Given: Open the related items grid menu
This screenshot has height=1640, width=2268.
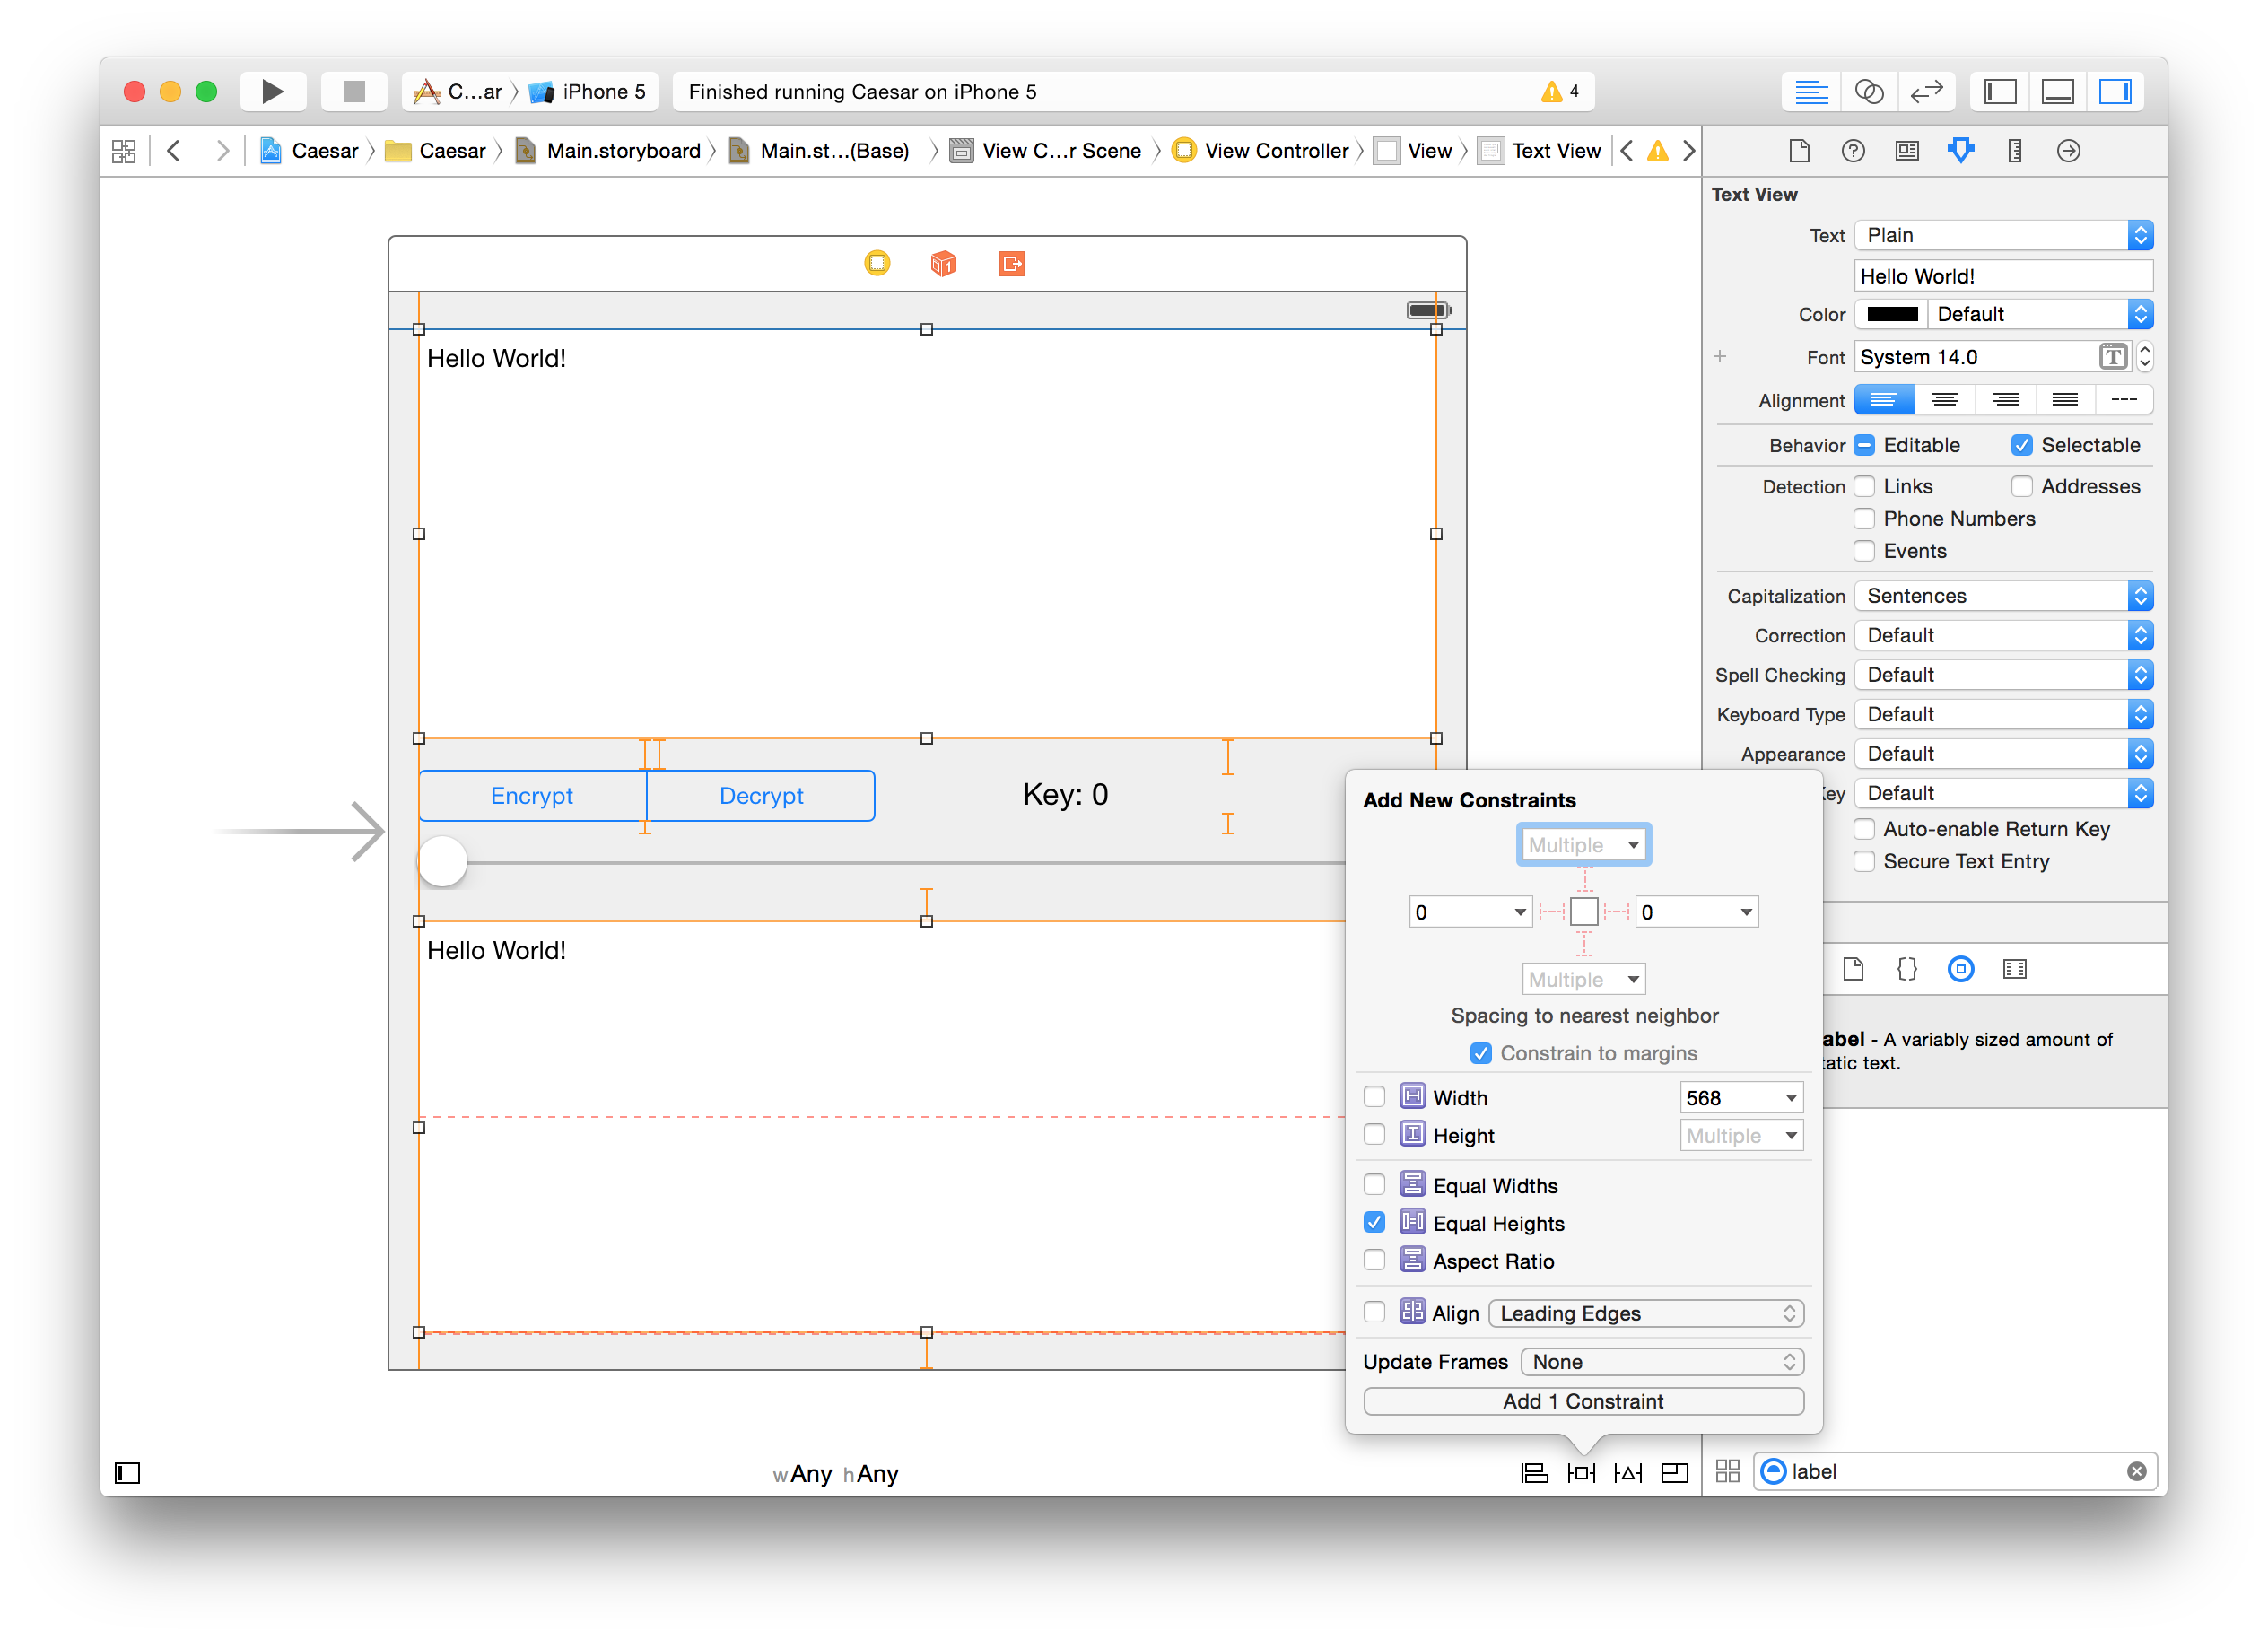Looking at the screenshot, I should (124, 151).
